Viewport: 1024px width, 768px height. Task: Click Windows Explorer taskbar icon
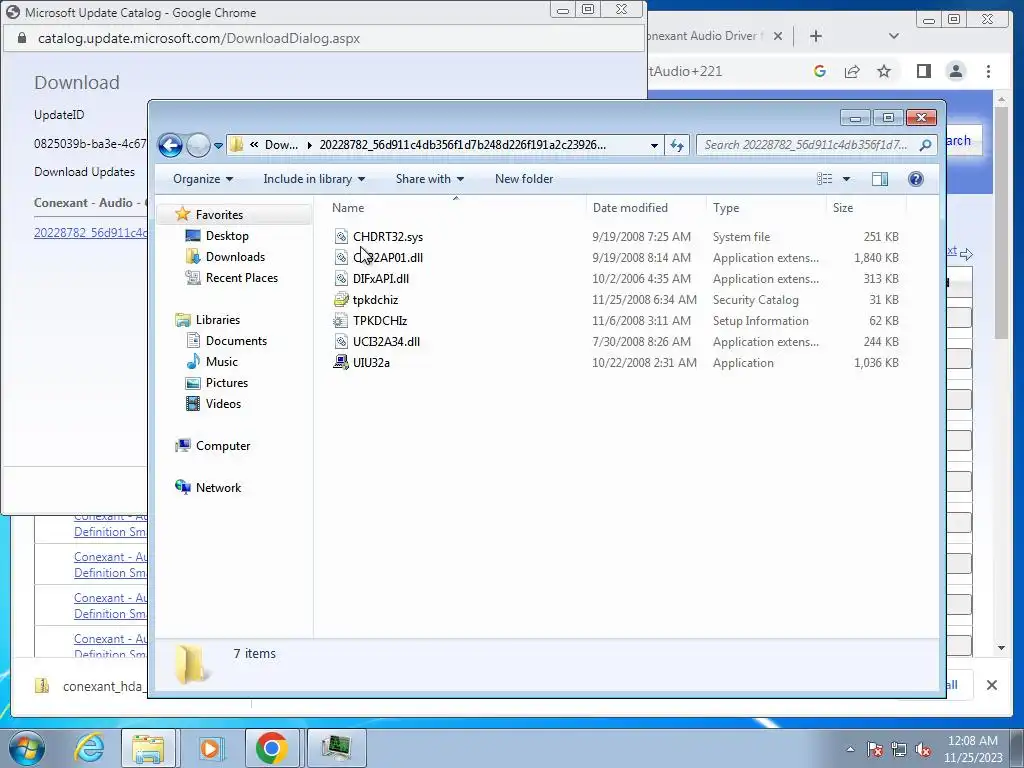[148, 748]
